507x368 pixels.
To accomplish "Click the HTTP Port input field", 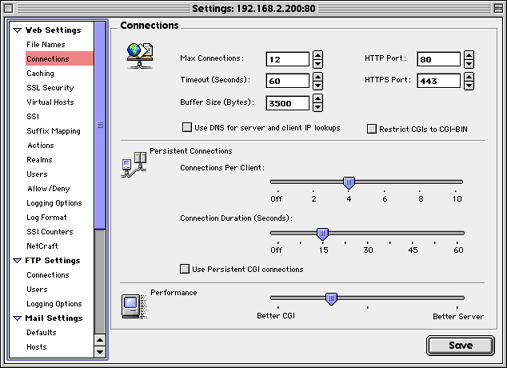I will tap(439, 60).
